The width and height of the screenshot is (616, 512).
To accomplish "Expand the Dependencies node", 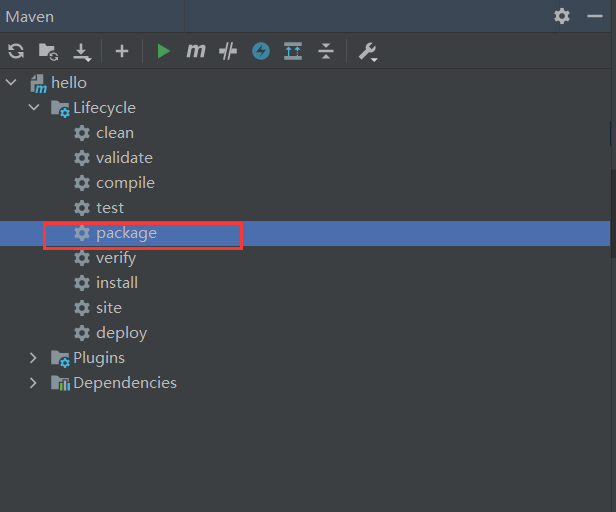I will pyautogui.click(x=33, y=383).
